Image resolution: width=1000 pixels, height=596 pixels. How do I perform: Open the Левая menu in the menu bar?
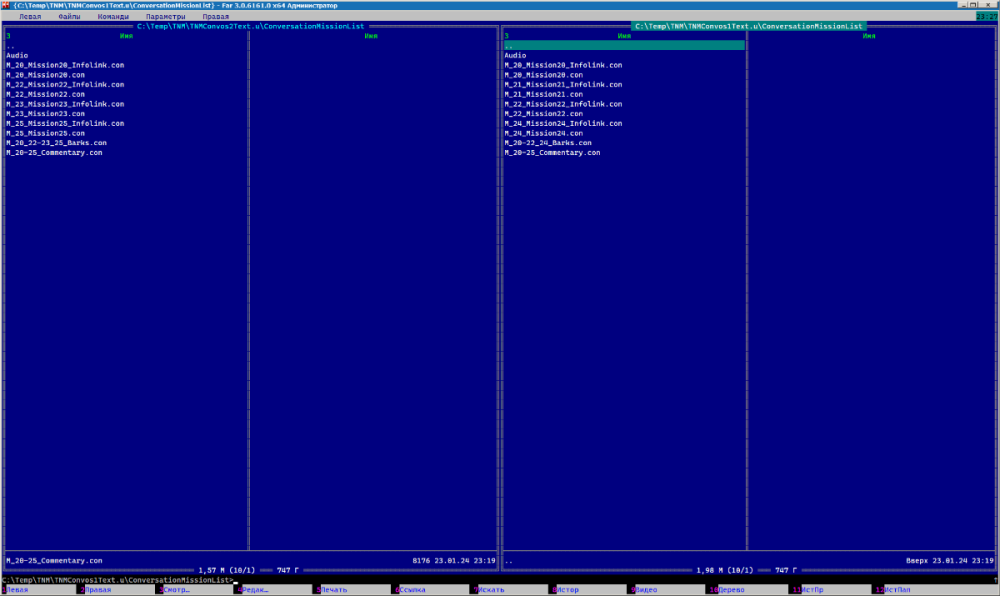point(30,17)
